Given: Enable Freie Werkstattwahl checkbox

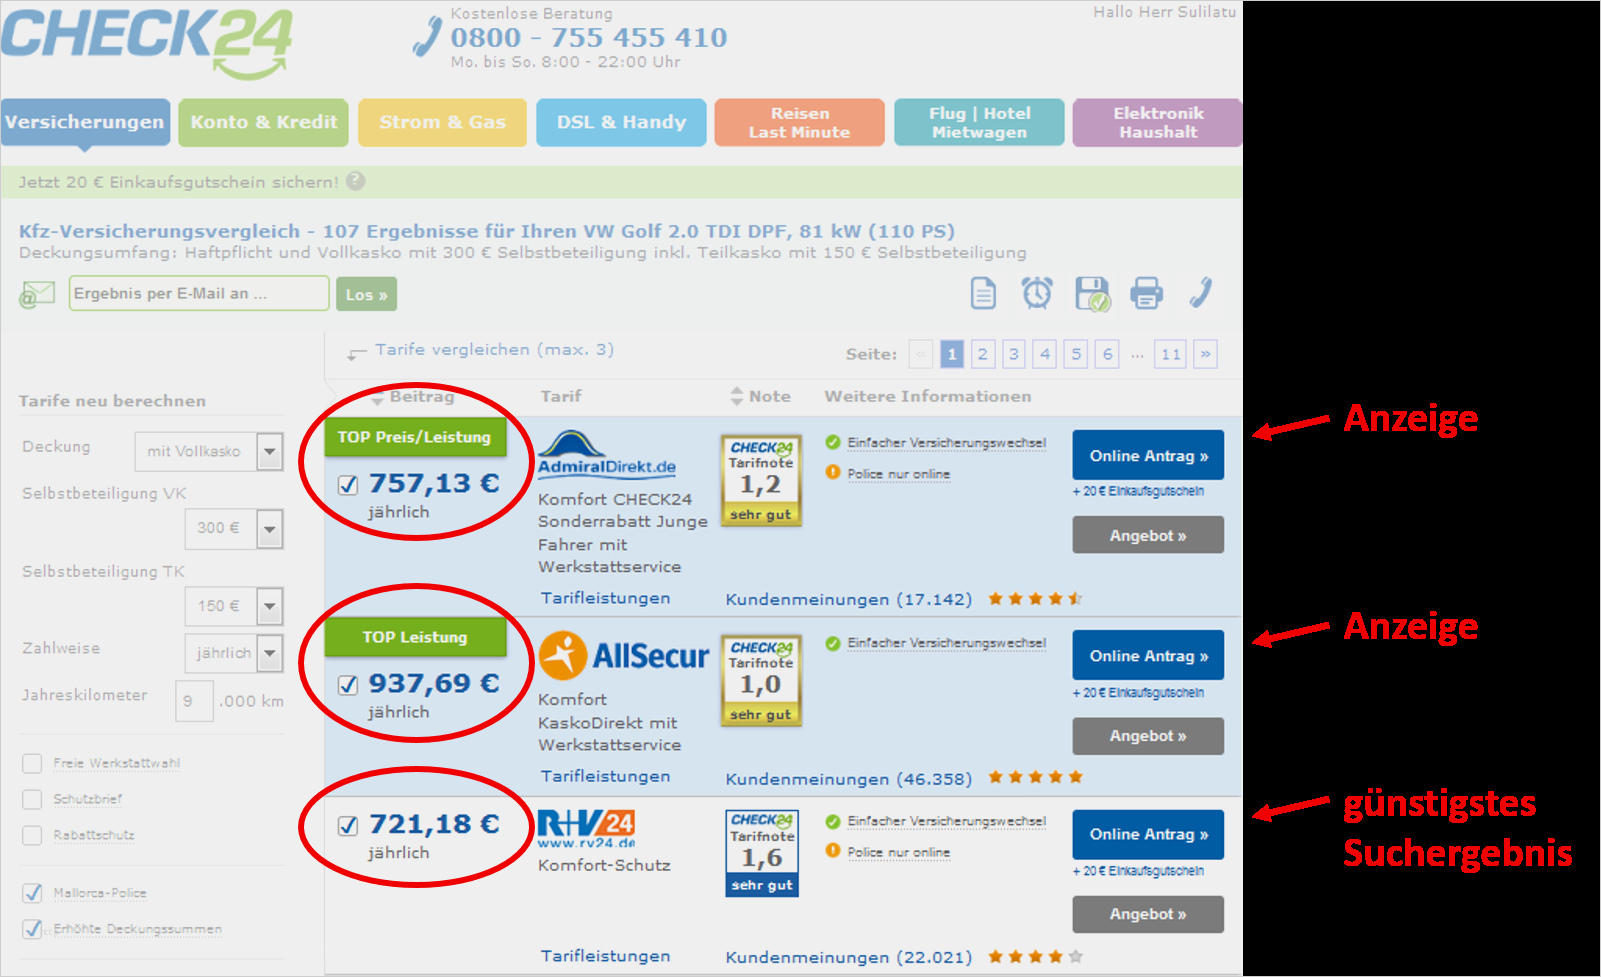Looking at the screenshot, I should click(x=32, y=764).
